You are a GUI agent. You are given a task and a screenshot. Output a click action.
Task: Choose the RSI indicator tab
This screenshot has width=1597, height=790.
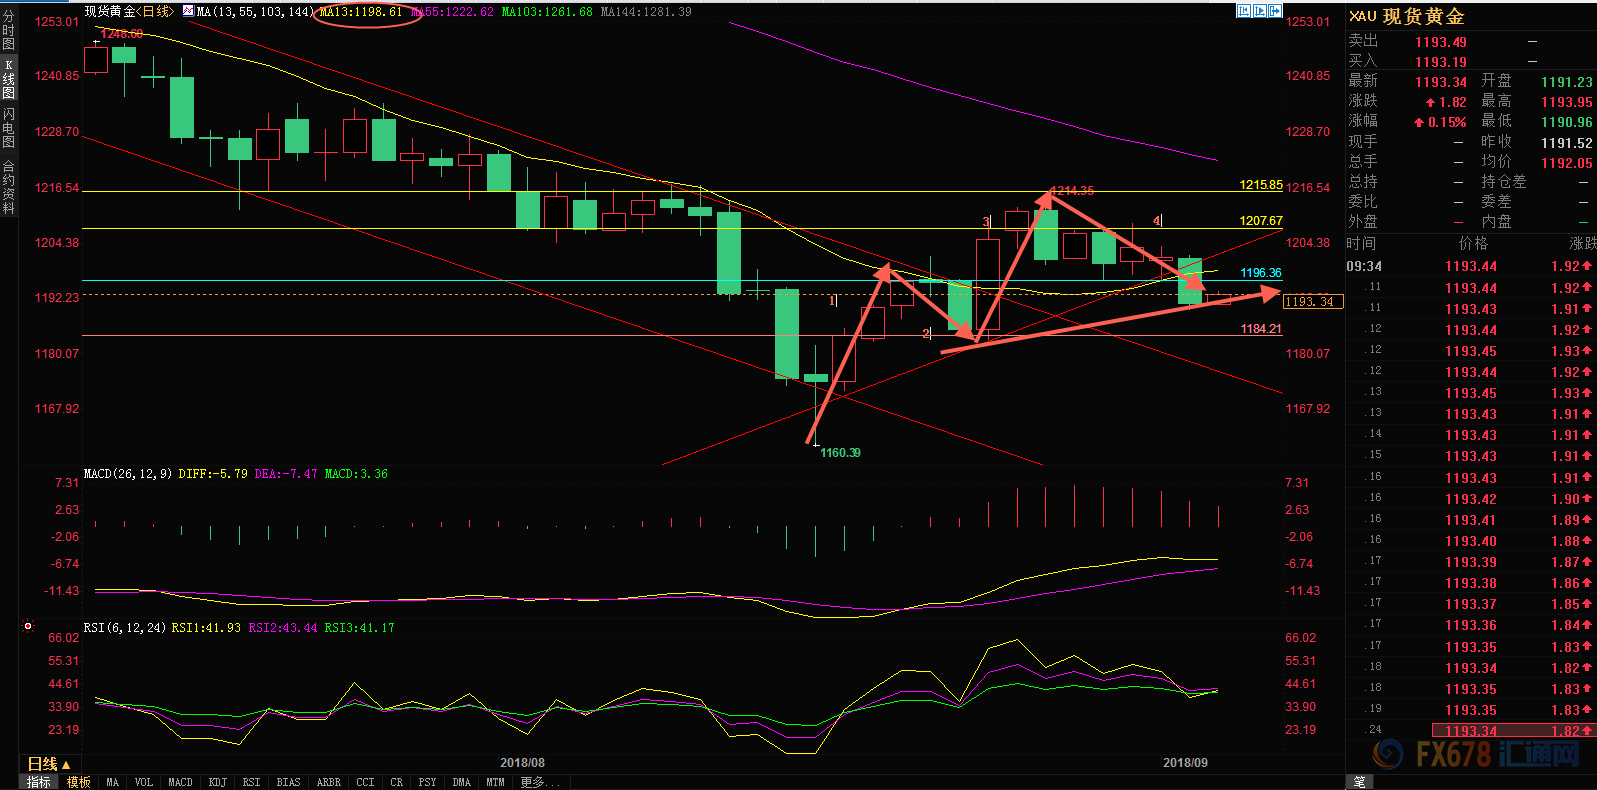click(x=251, y=782)
